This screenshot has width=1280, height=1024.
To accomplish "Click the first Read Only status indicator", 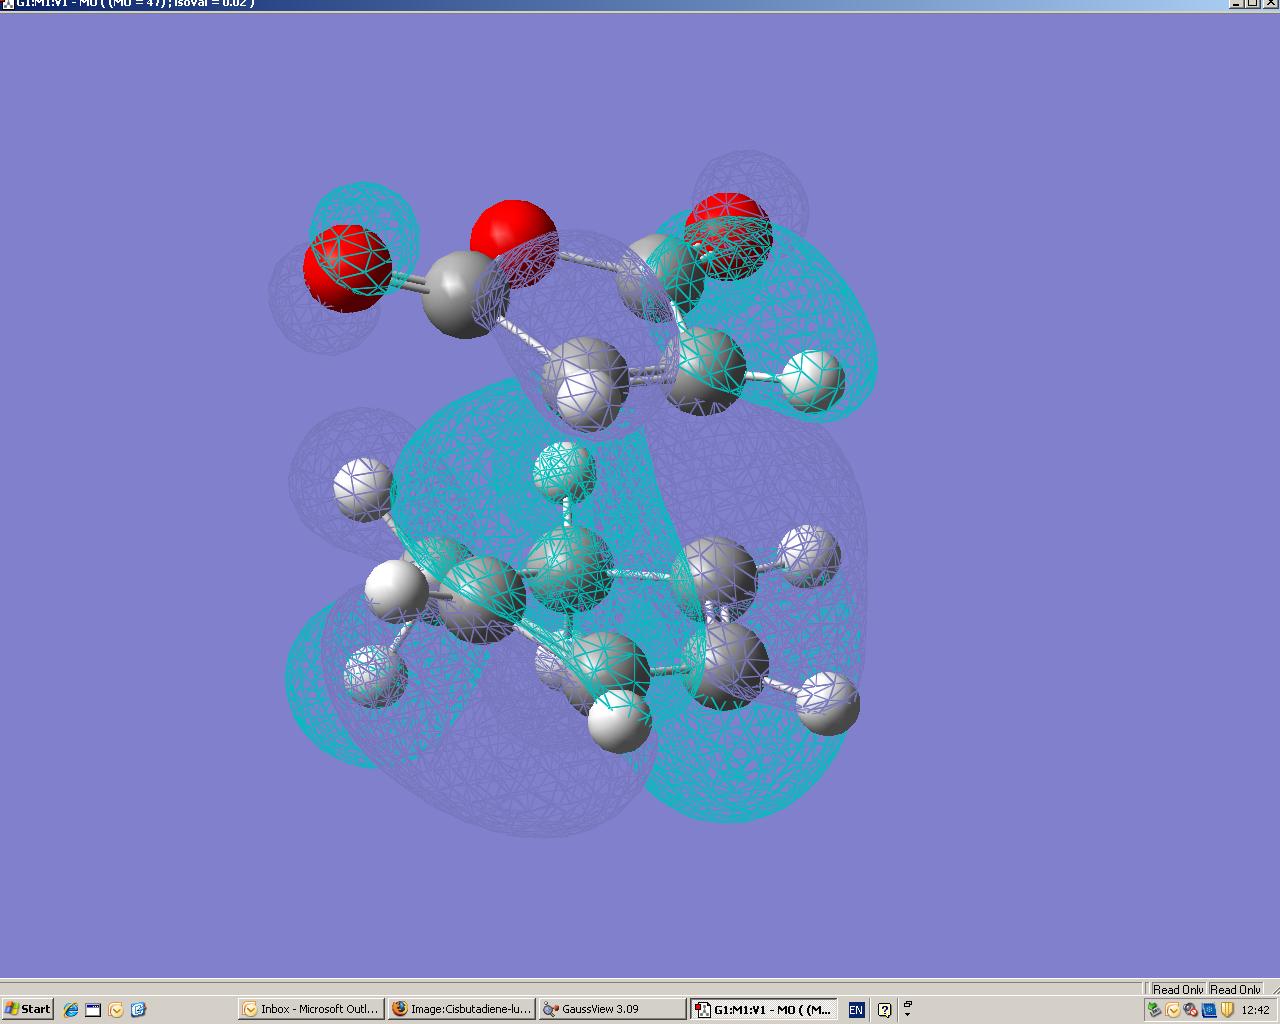I will point(1178,989).
